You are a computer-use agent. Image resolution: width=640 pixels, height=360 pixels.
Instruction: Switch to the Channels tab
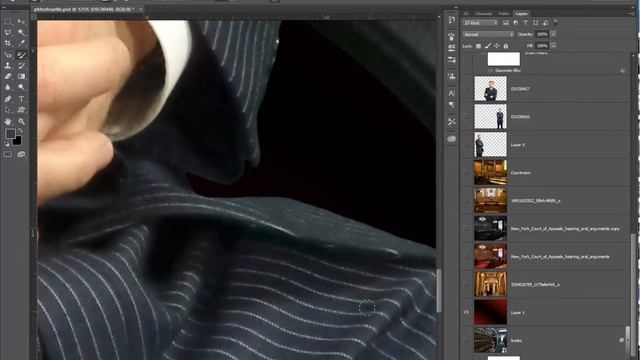pyautogui.click(x=484, y=13)
